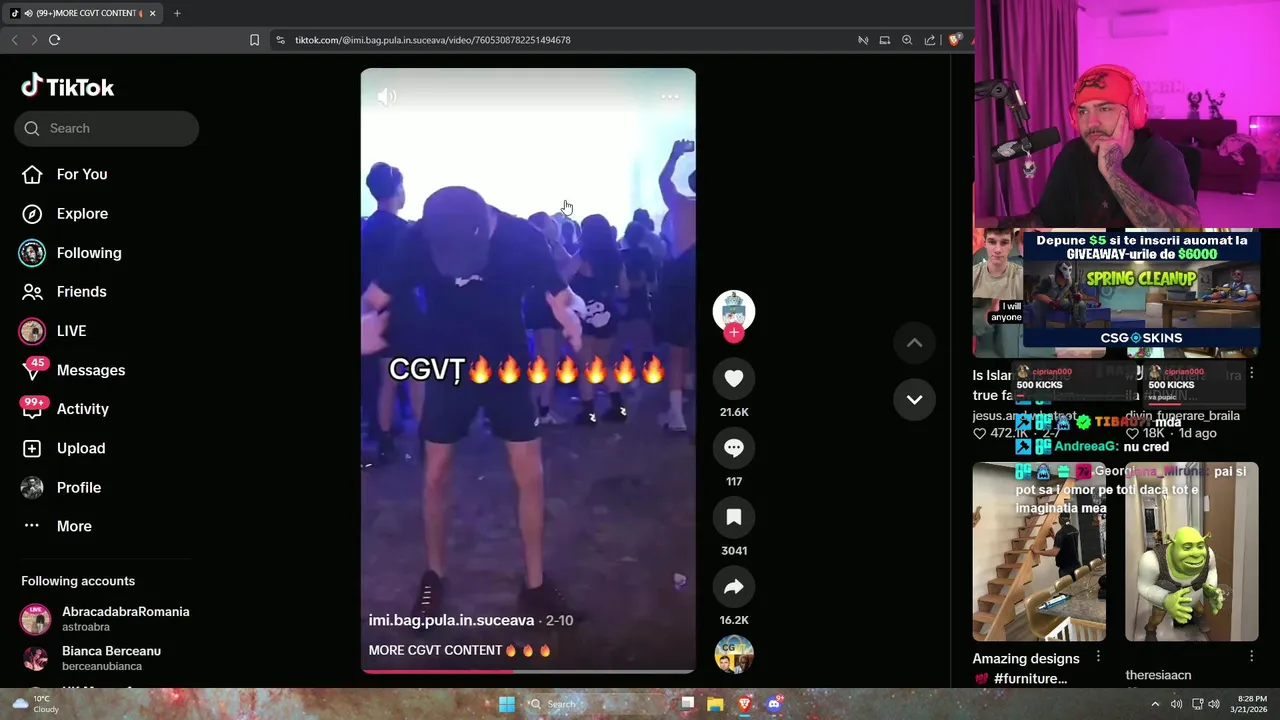This screenshot has width=1280, height=720.
Task: Open options for the Amazing designs video
Action: point(1098,657)
